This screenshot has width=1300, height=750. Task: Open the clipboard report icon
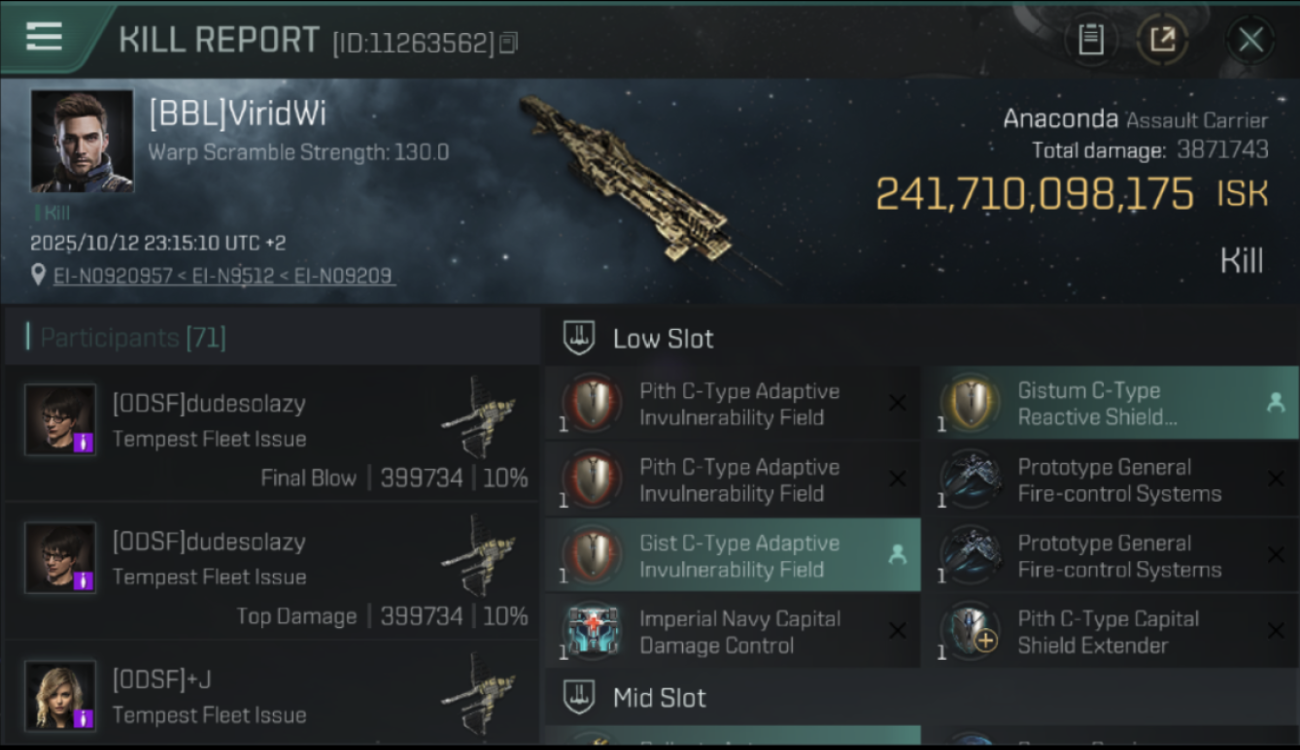point(1090,40)
